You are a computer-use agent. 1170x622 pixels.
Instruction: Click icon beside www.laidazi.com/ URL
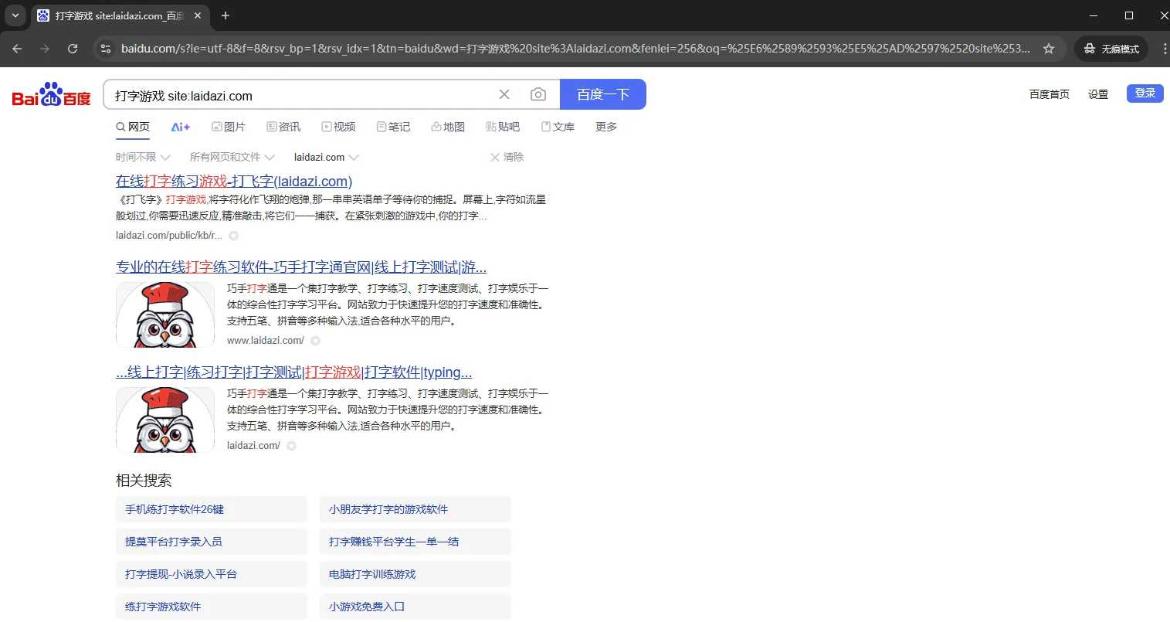(316, 341)
